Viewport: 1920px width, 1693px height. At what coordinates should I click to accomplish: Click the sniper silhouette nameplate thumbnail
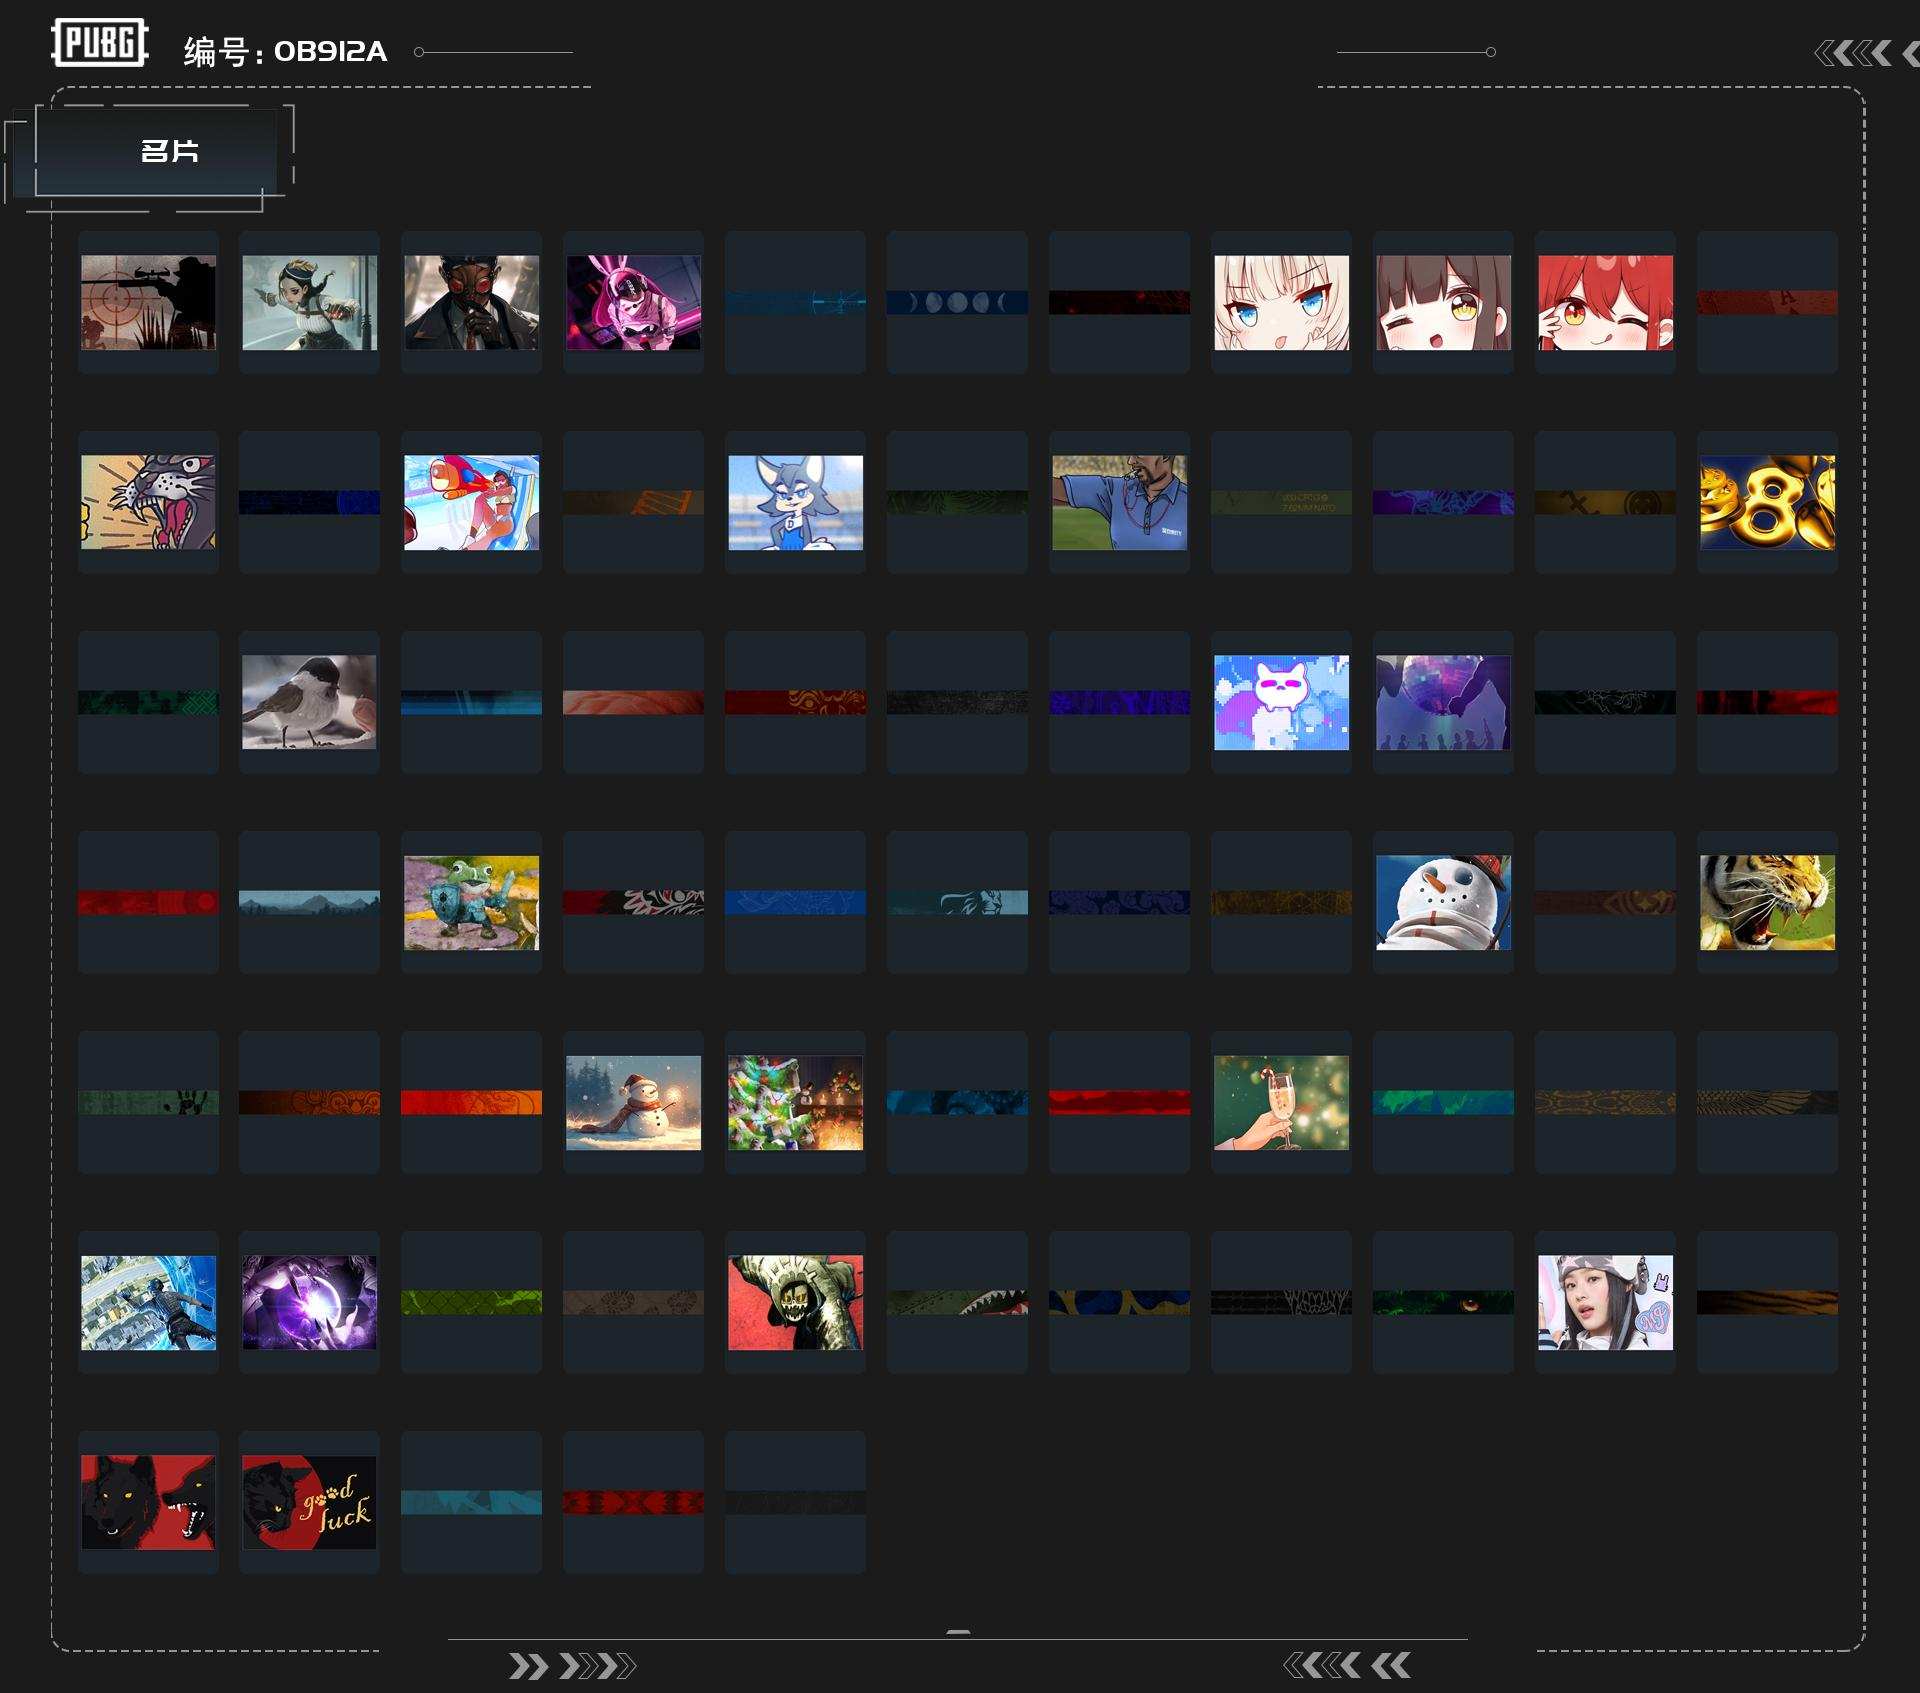148,302
